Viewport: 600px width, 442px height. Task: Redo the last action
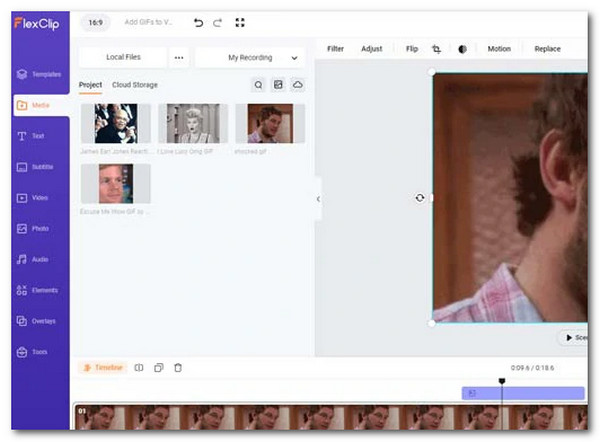(x=217, y=23)
